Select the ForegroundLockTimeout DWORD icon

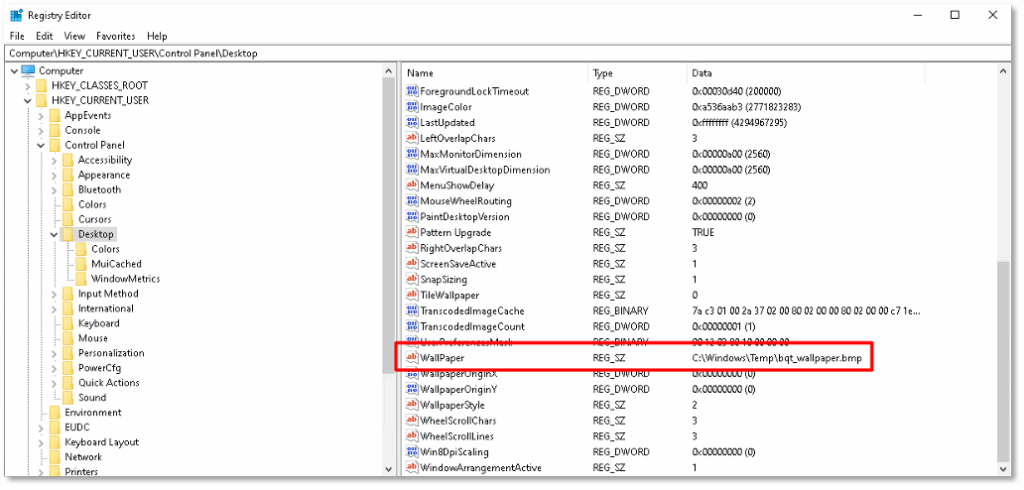(x=411, y=91)
